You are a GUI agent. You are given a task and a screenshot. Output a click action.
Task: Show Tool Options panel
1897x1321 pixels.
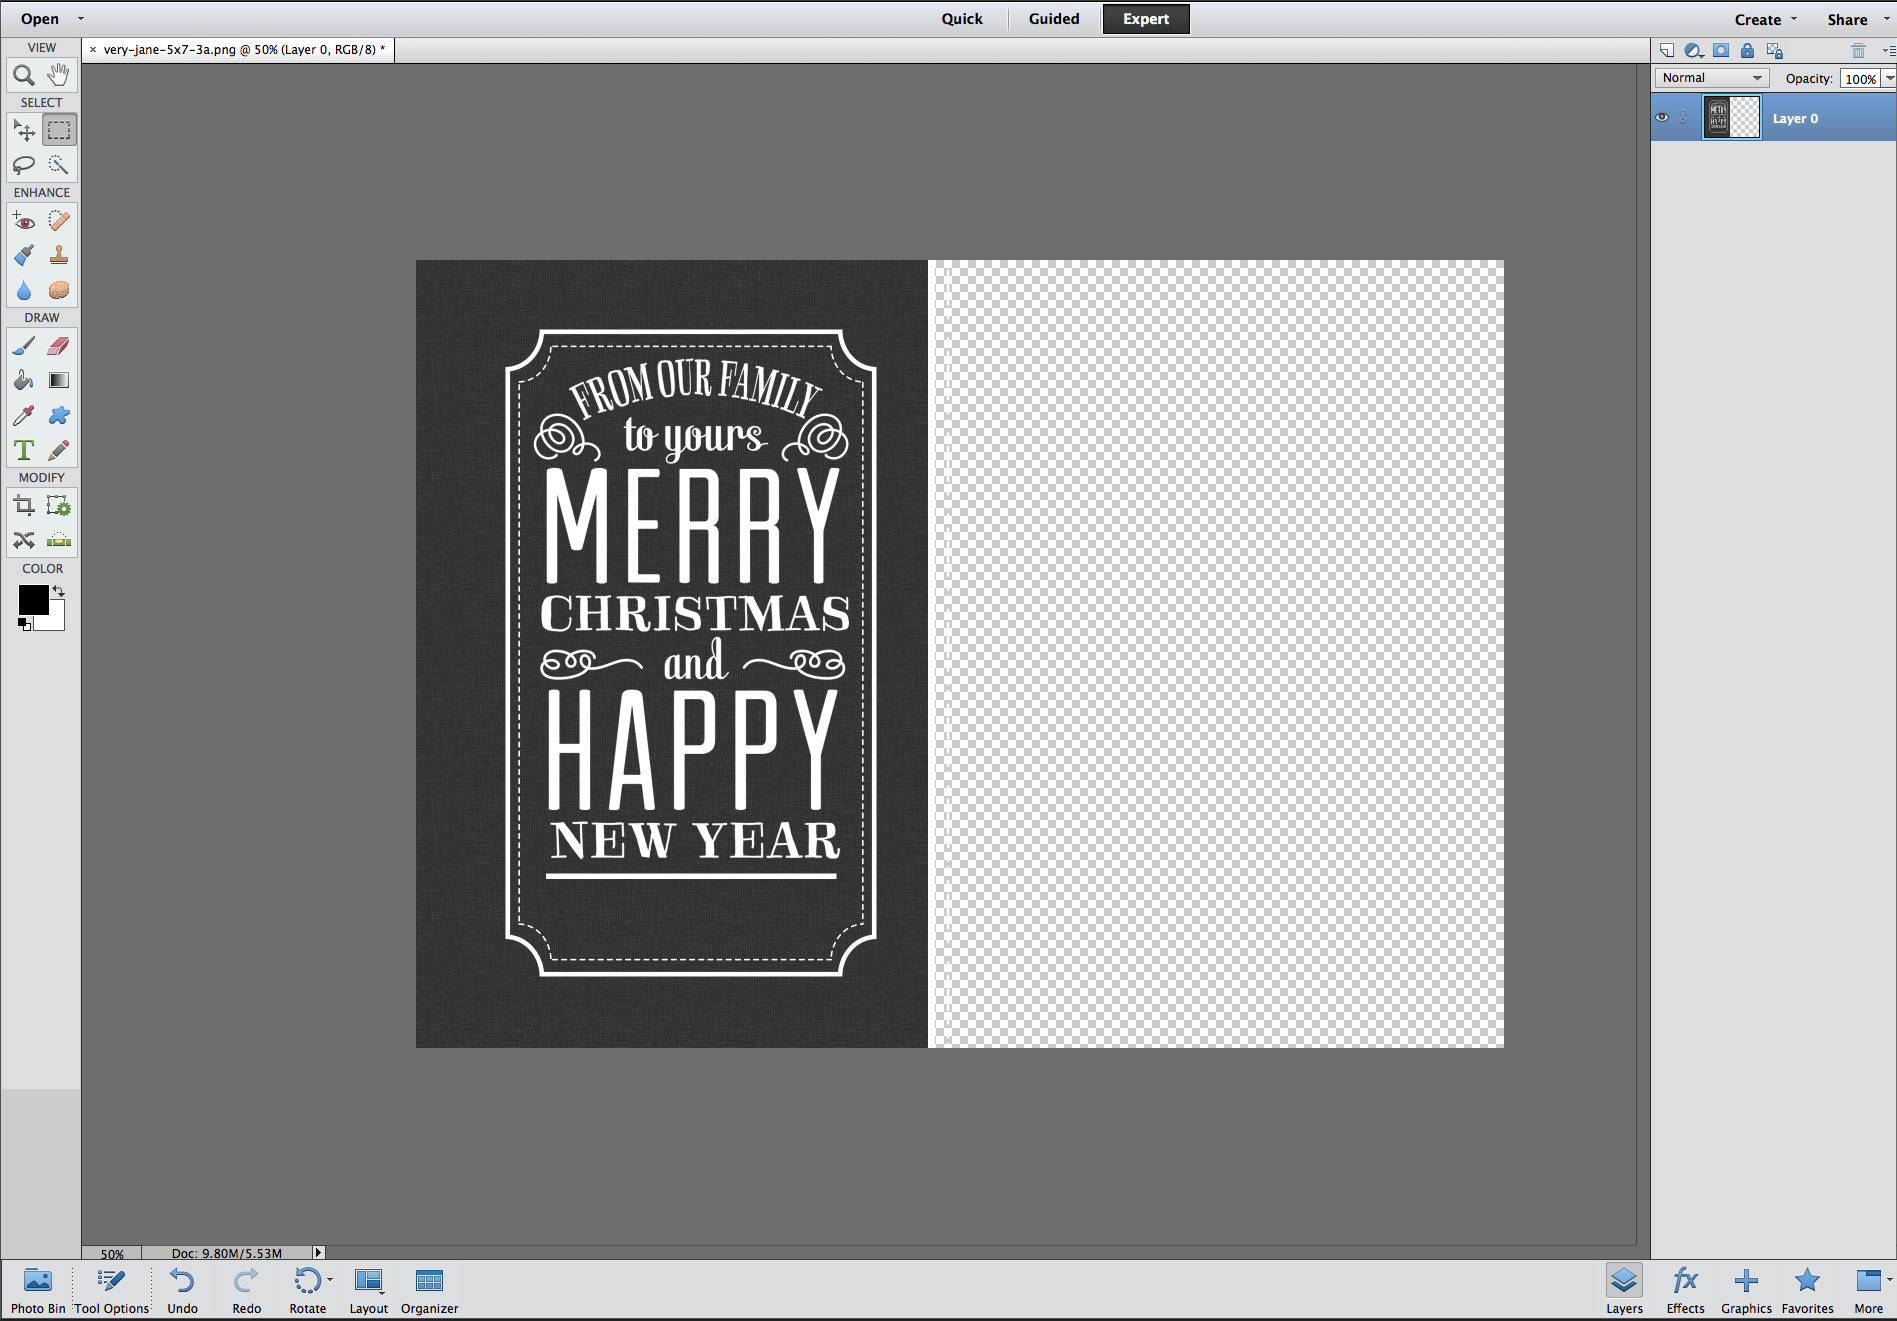click(111, 1290)
